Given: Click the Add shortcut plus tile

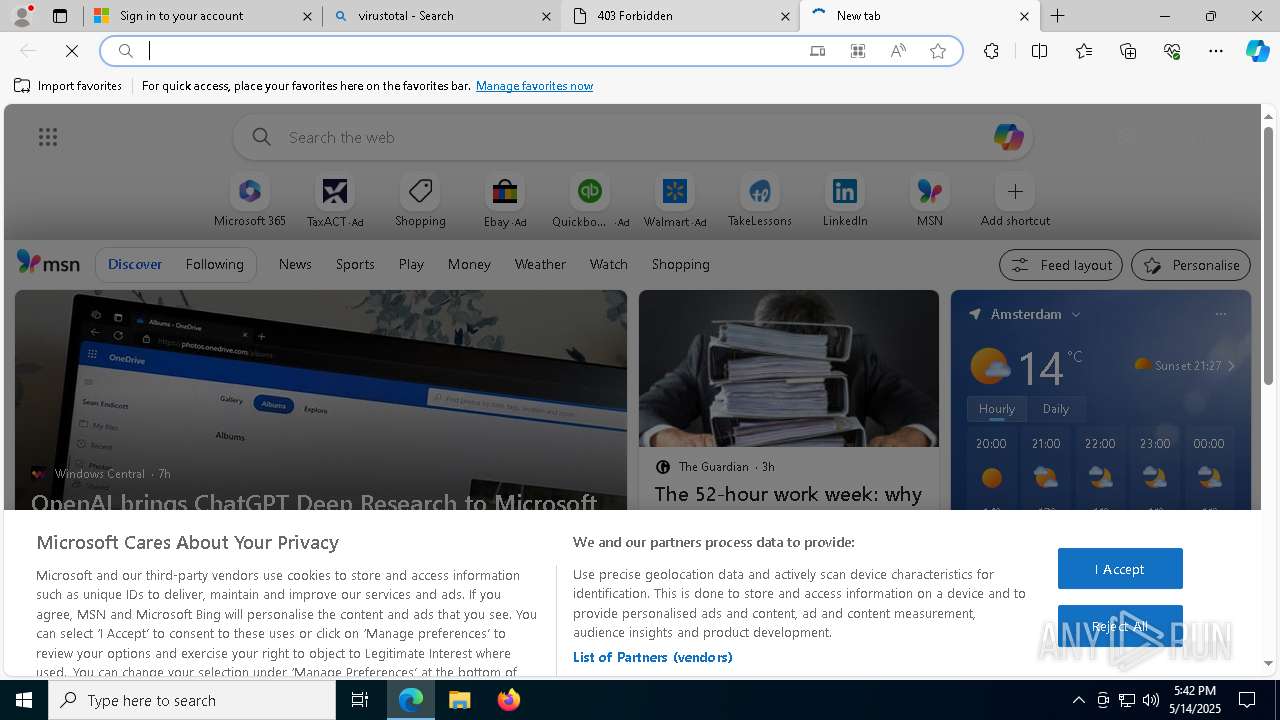Looking at the screenshot, I should (1015, 200).
